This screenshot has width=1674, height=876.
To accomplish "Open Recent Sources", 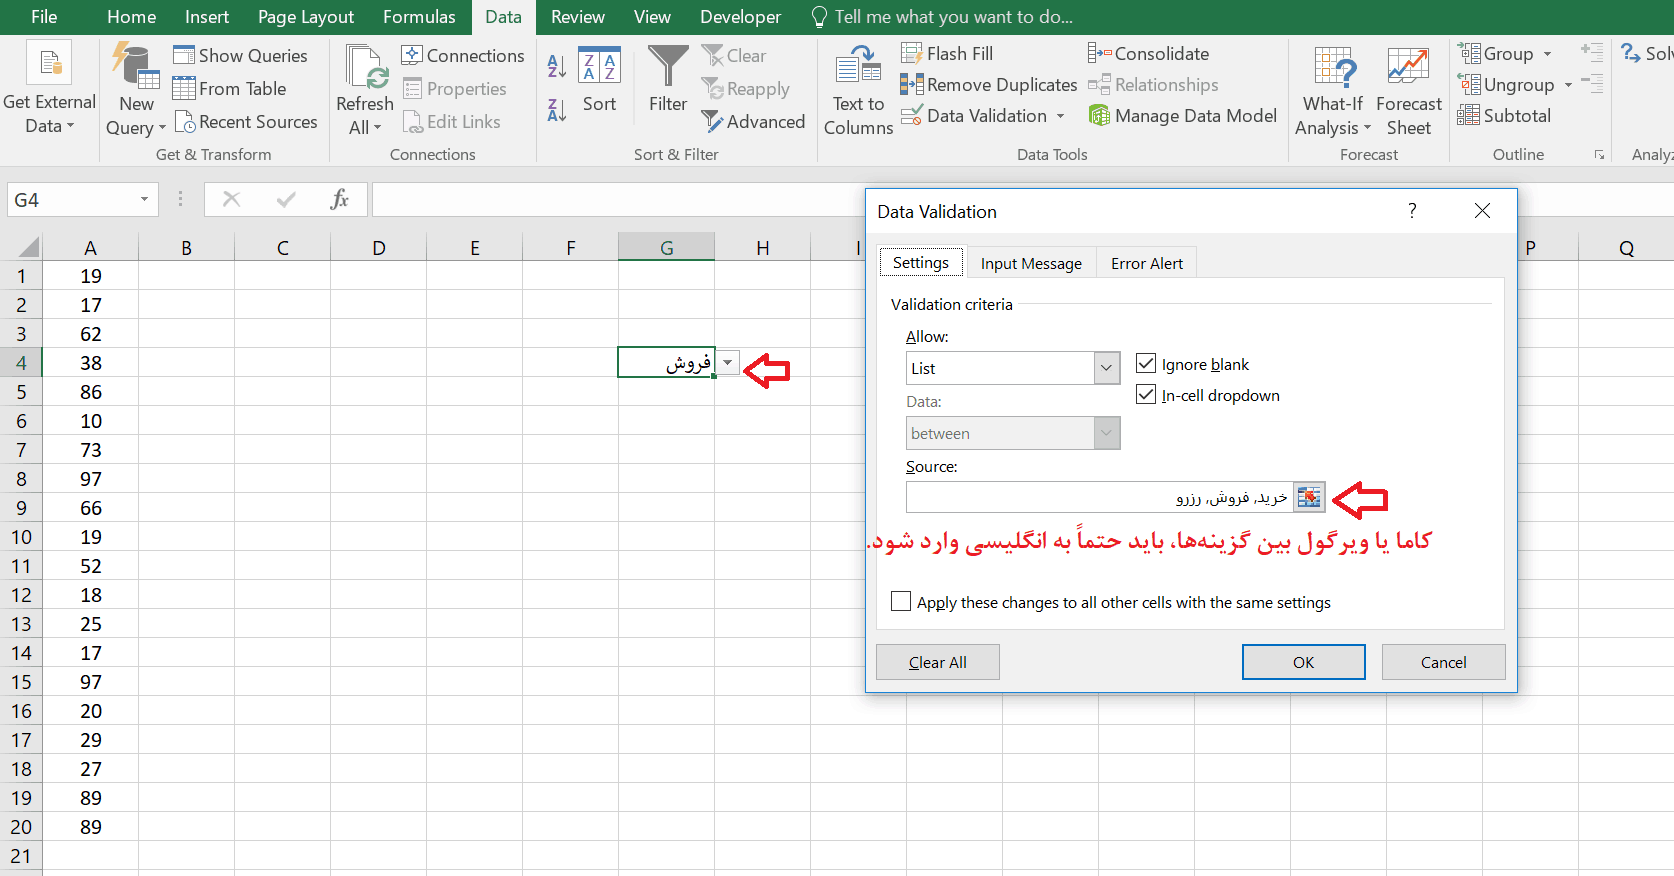I will pos(246,122).
